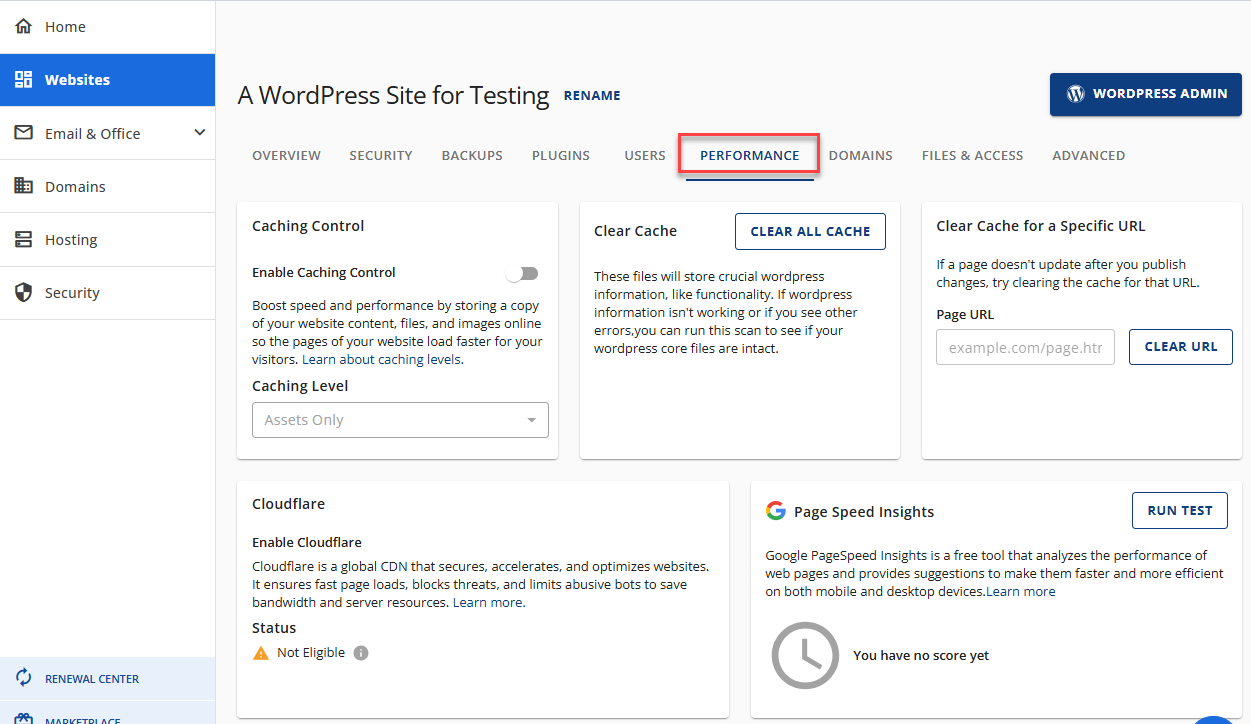Open Domains in the left sidebar
1251x724 pixels.
click(107, 186)
